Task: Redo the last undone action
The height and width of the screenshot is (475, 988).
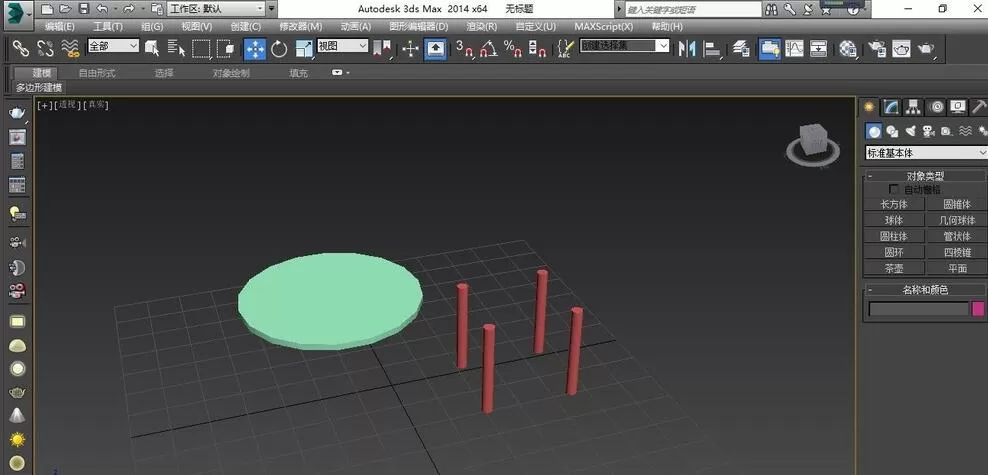Action: tap(129, 9)
